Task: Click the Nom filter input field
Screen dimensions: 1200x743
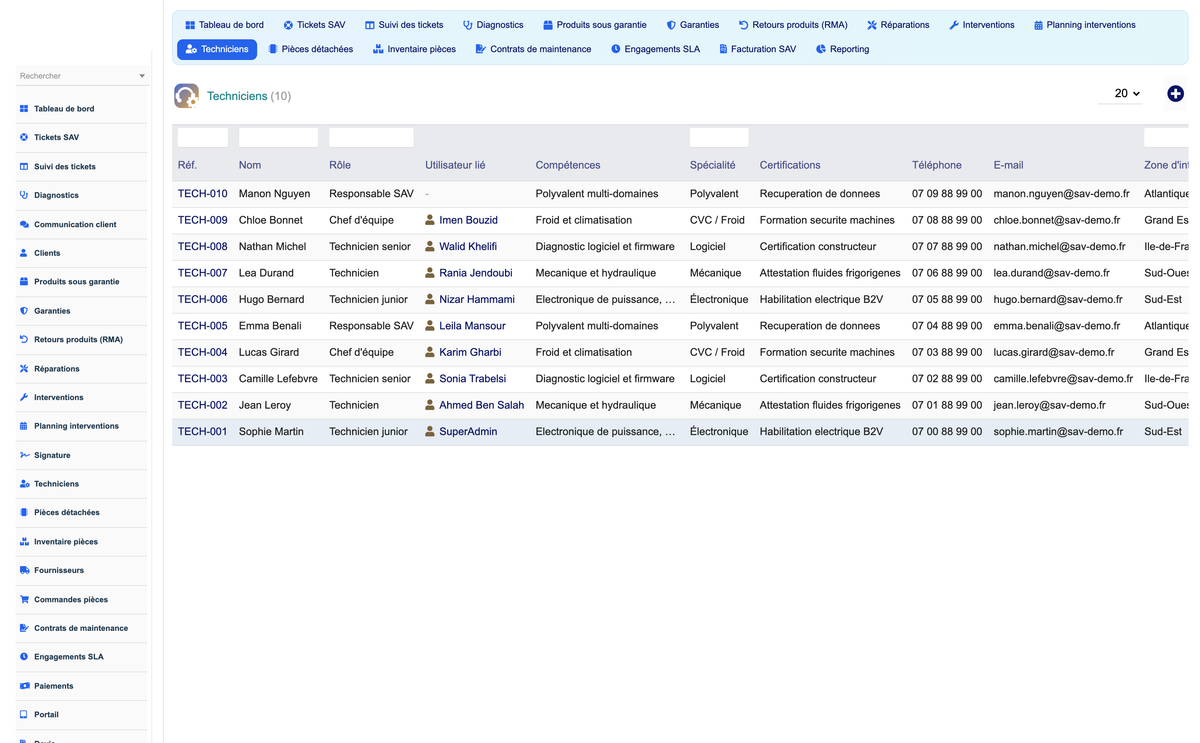Action: pyautogui.click(x=278, y=137)
